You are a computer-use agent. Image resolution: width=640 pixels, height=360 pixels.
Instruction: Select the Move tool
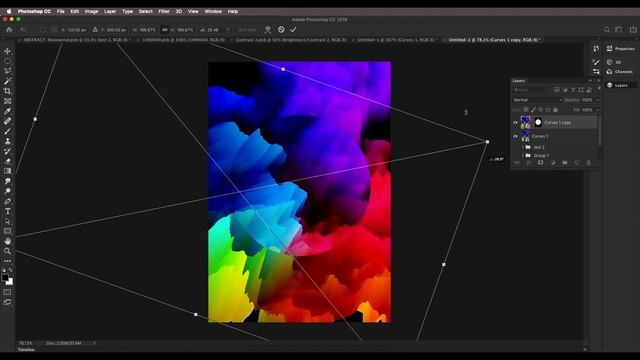7,51
